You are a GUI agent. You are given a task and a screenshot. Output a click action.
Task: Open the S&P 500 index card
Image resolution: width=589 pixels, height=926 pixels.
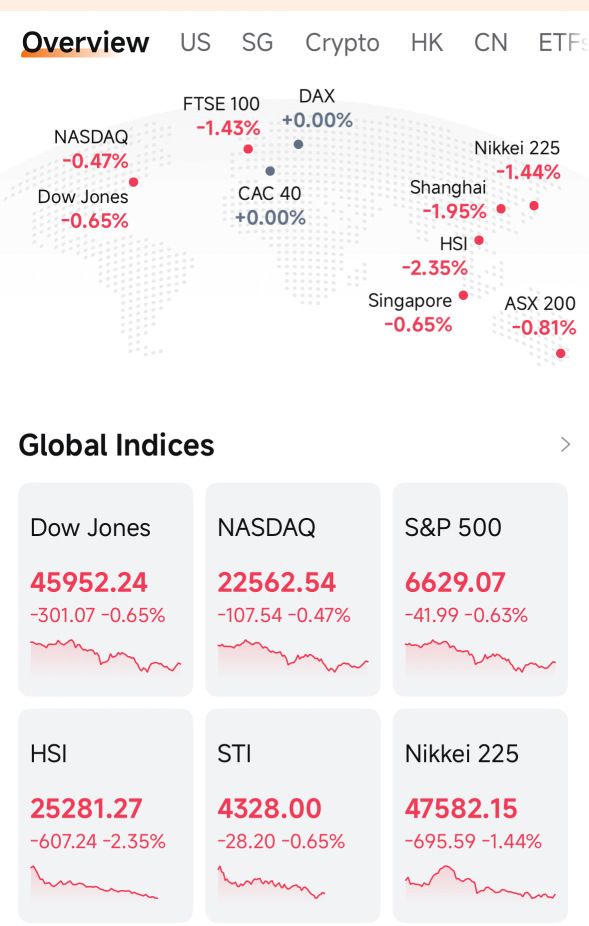pos(480,589)
